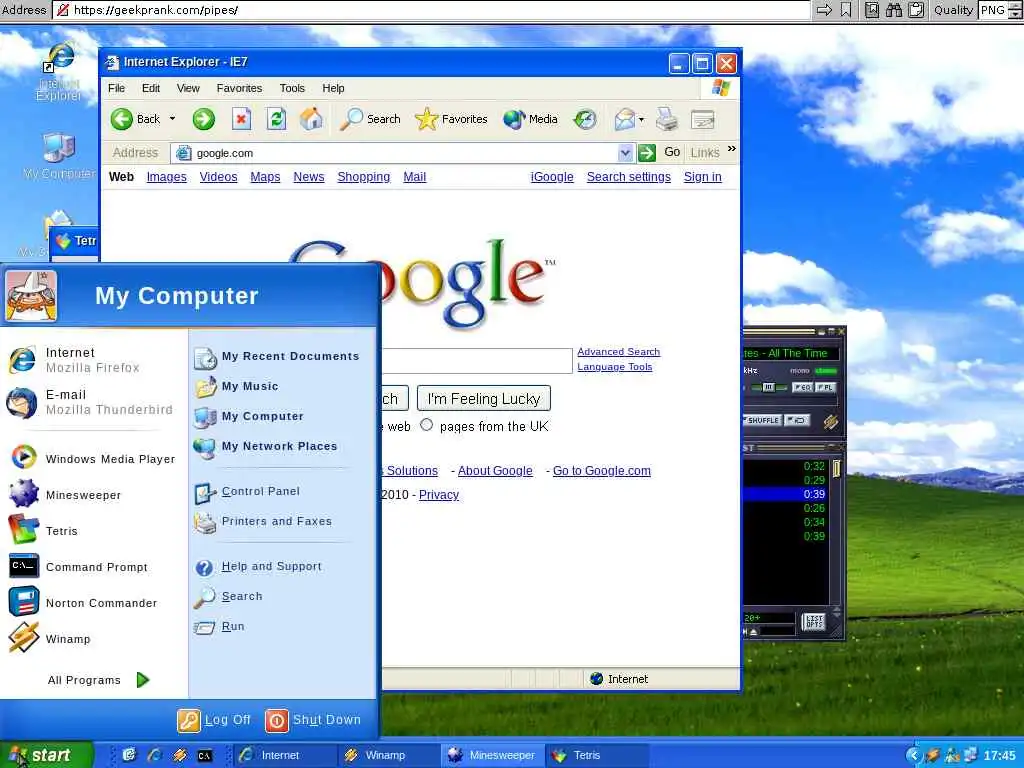
Task: Click the Refresh icon in IE toolbar
Action: (x=276, y=120)
